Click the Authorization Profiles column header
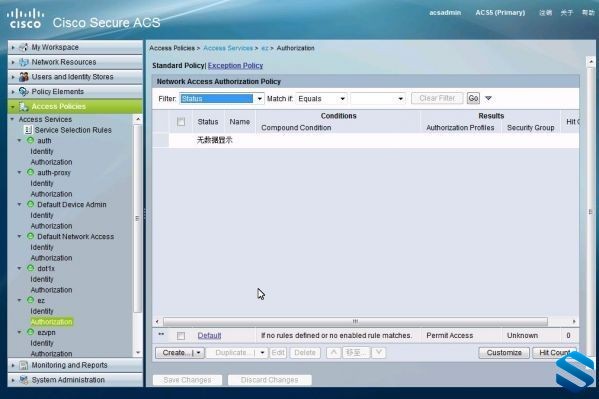599x399 pixels. 460,128
